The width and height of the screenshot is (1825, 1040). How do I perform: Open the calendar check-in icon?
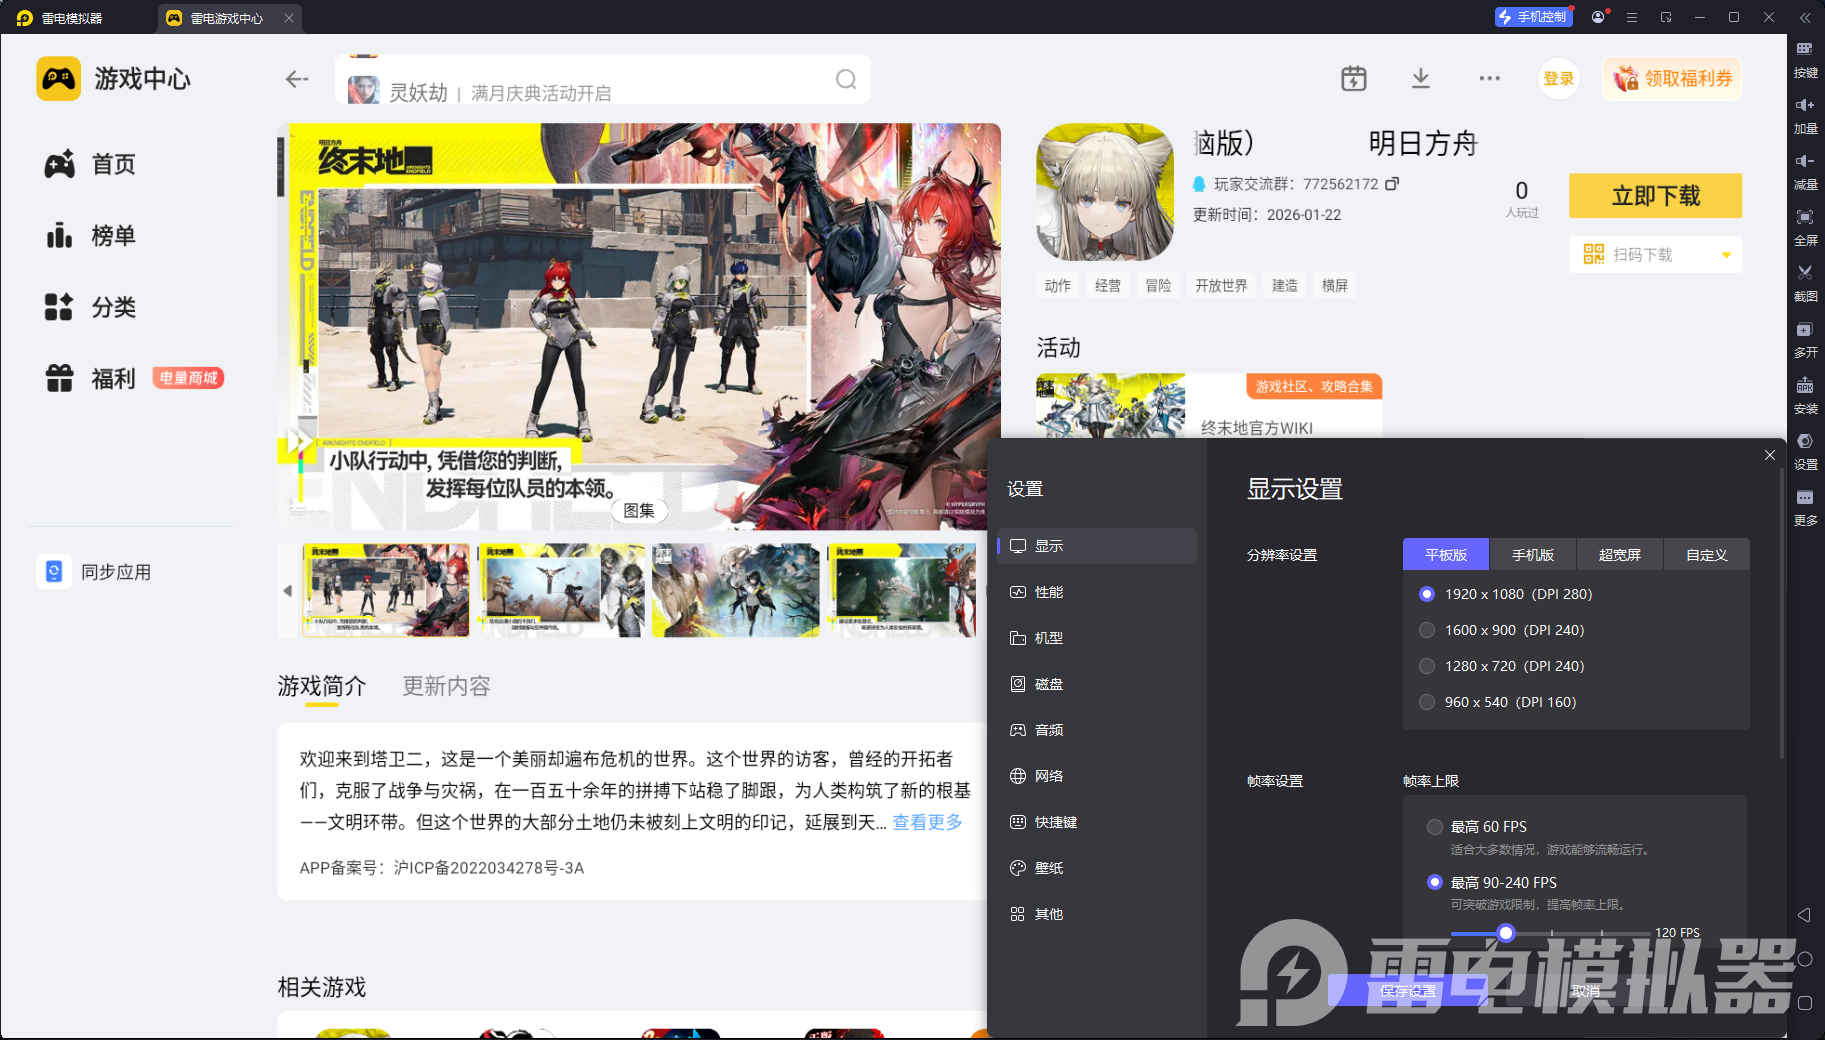click(1353, 79)
